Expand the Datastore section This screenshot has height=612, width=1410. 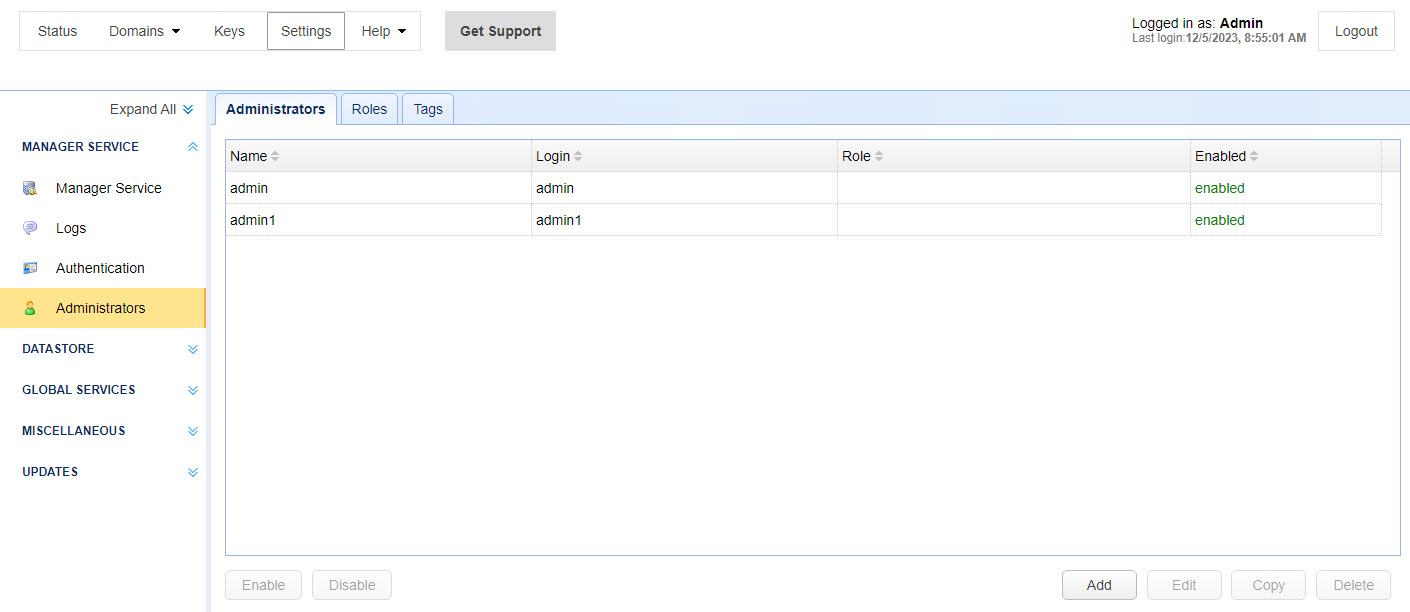click(193, 350)
